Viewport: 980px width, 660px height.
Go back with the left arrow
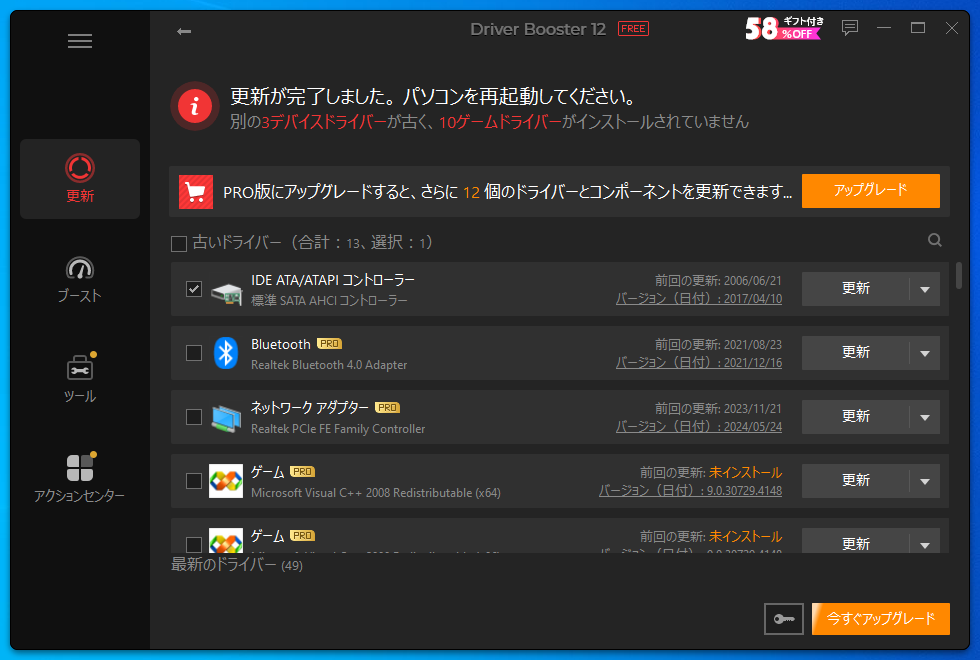pyautogui.click(x=184, y=31)
